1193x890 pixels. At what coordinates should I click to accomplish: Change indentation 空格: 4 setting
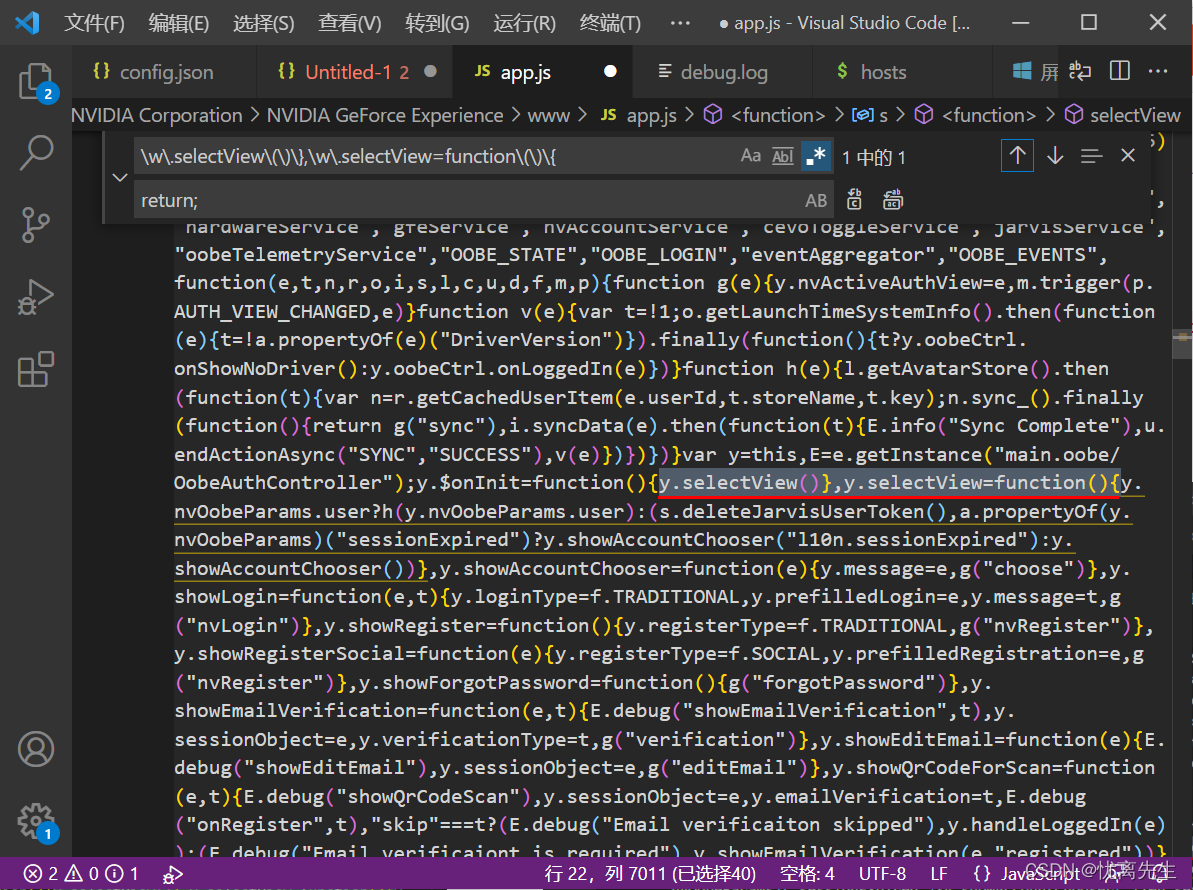tap(807, 874)
